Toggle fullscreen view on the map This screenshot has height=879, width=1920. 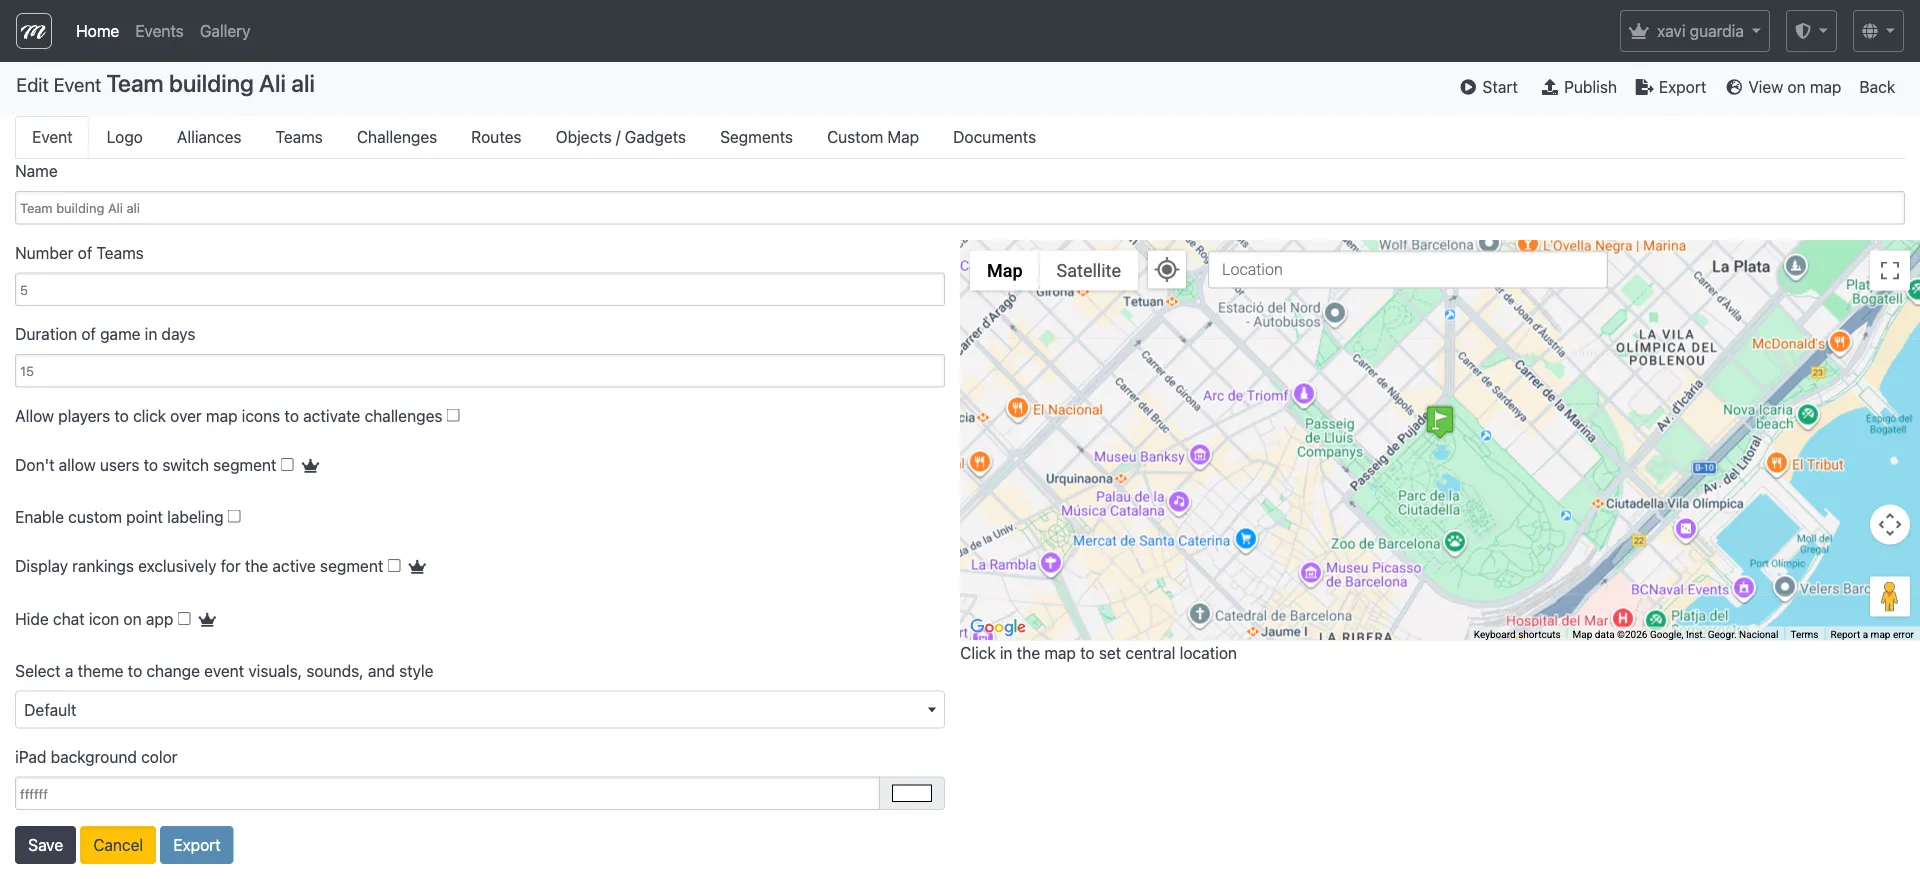point(1889,271)
